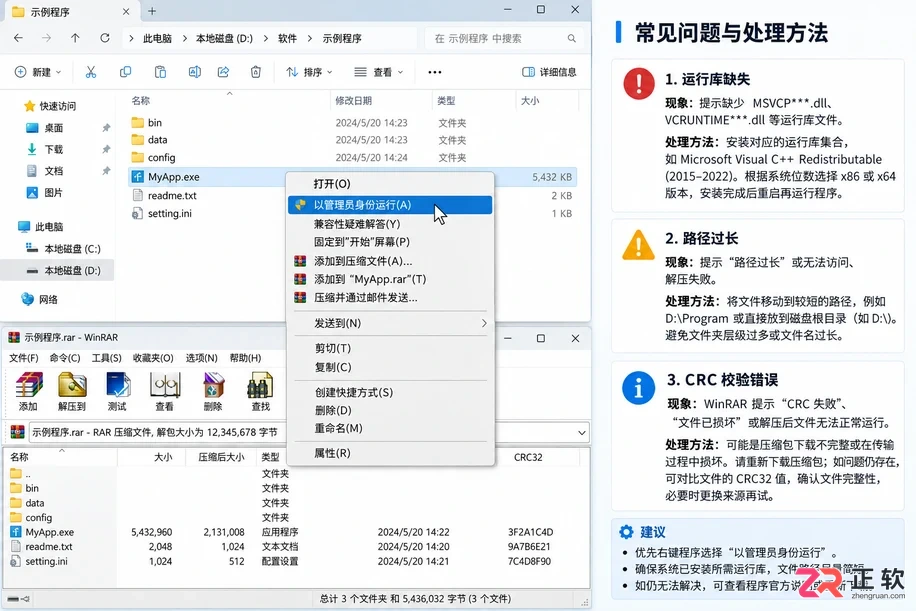The image size is (916, 611).
Task: Click the Delete trash icon in Explorer toolbar
Action: click(255, 72)
